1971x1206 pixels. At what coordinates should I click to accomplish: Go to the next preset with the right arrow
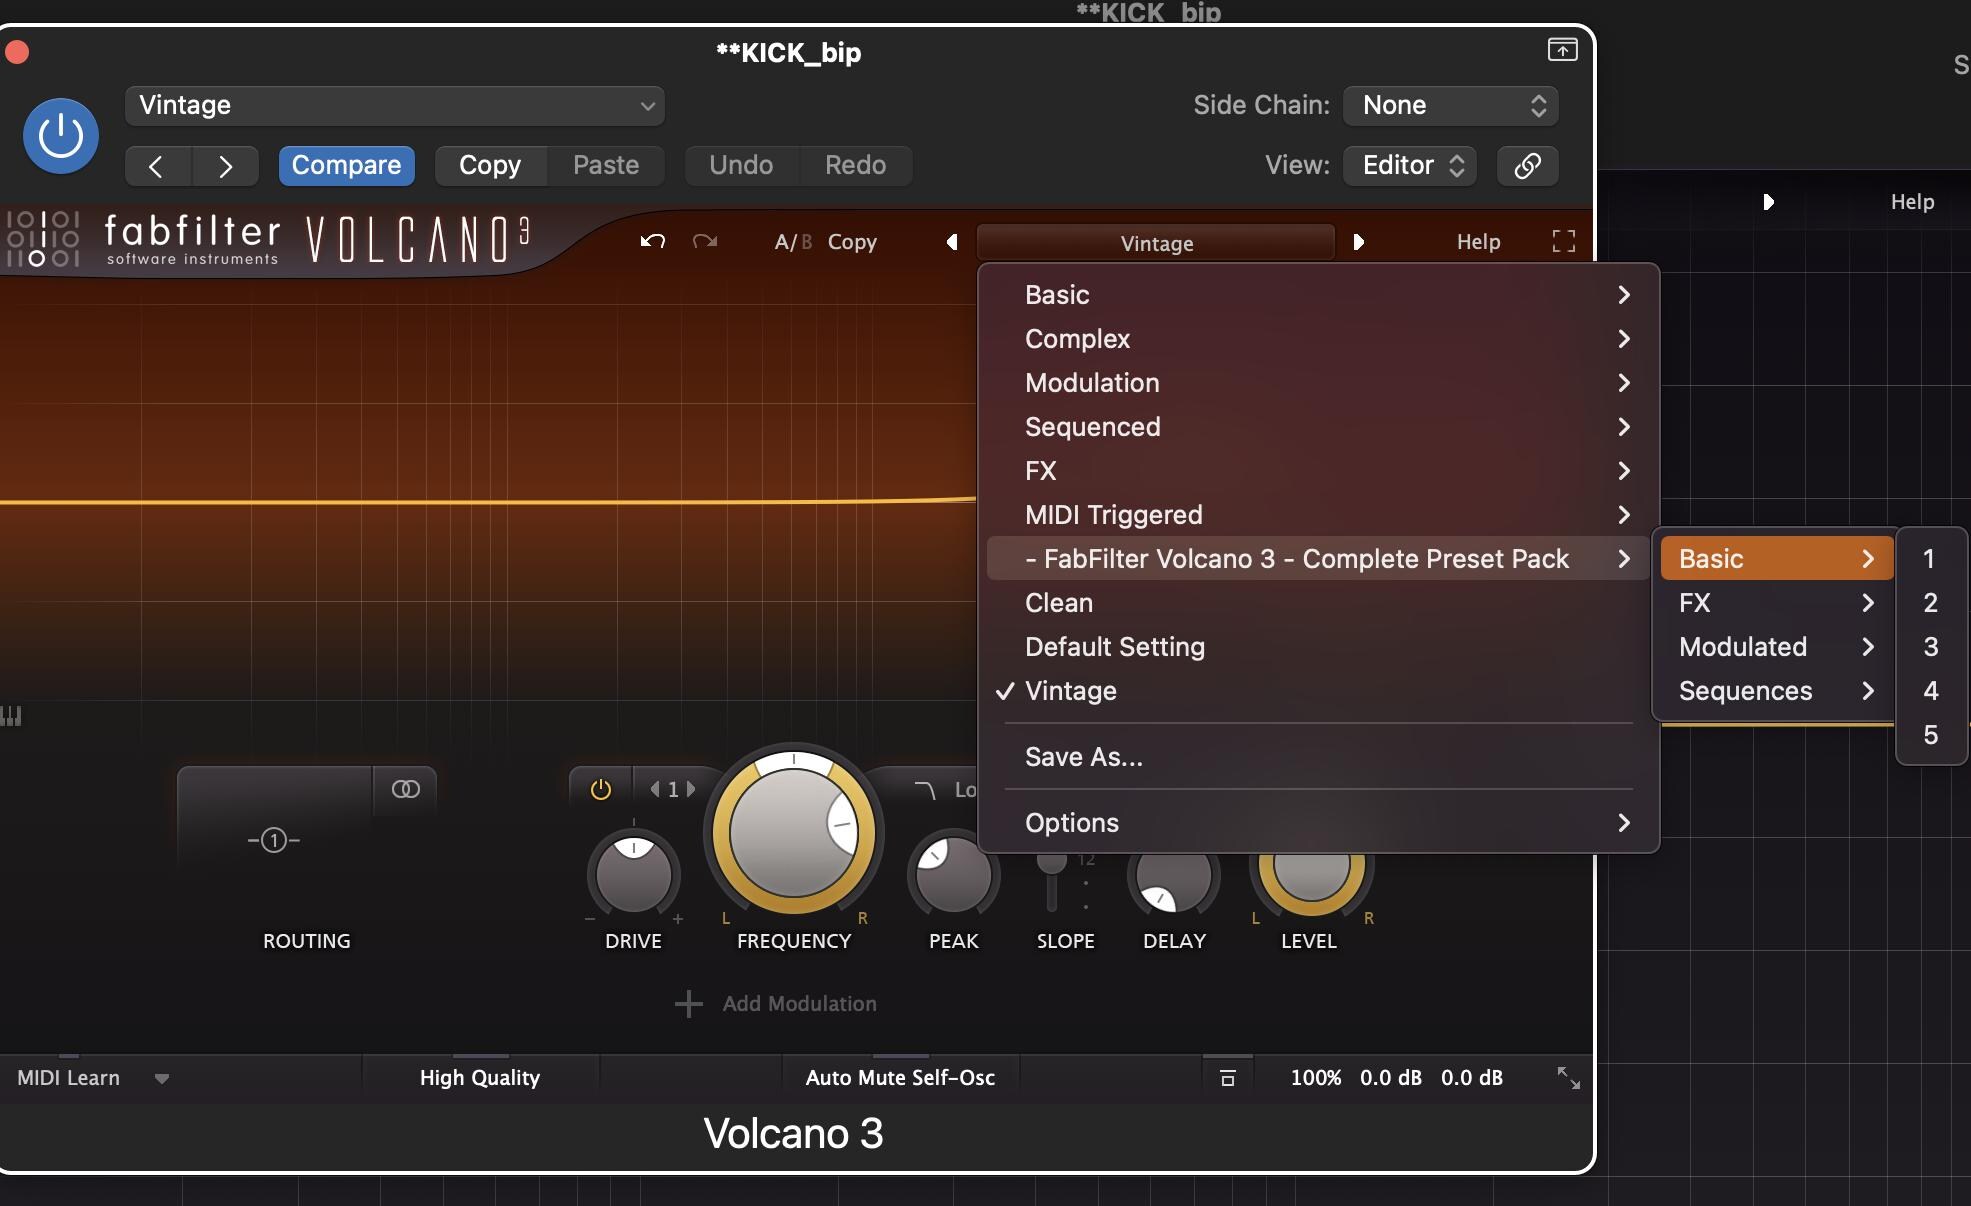[x=225, y=166]
